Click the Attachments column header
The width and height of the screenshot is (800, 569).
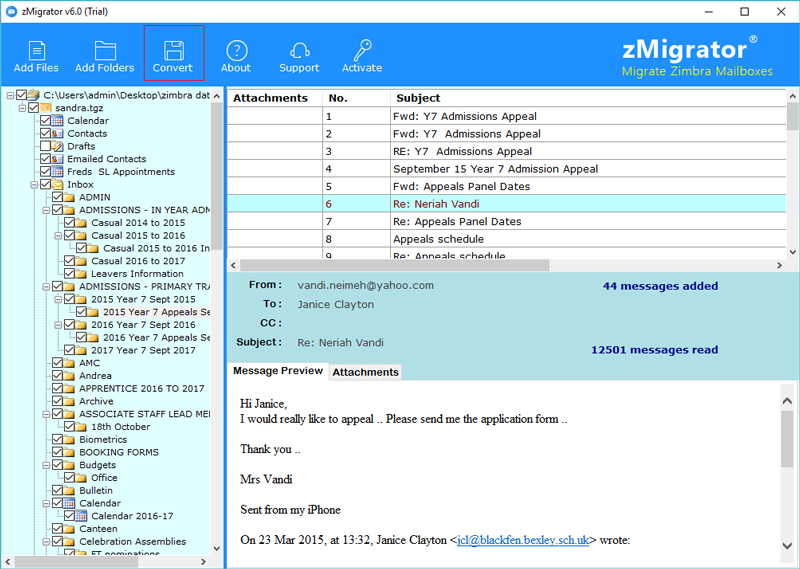click(x=274, y=98)
